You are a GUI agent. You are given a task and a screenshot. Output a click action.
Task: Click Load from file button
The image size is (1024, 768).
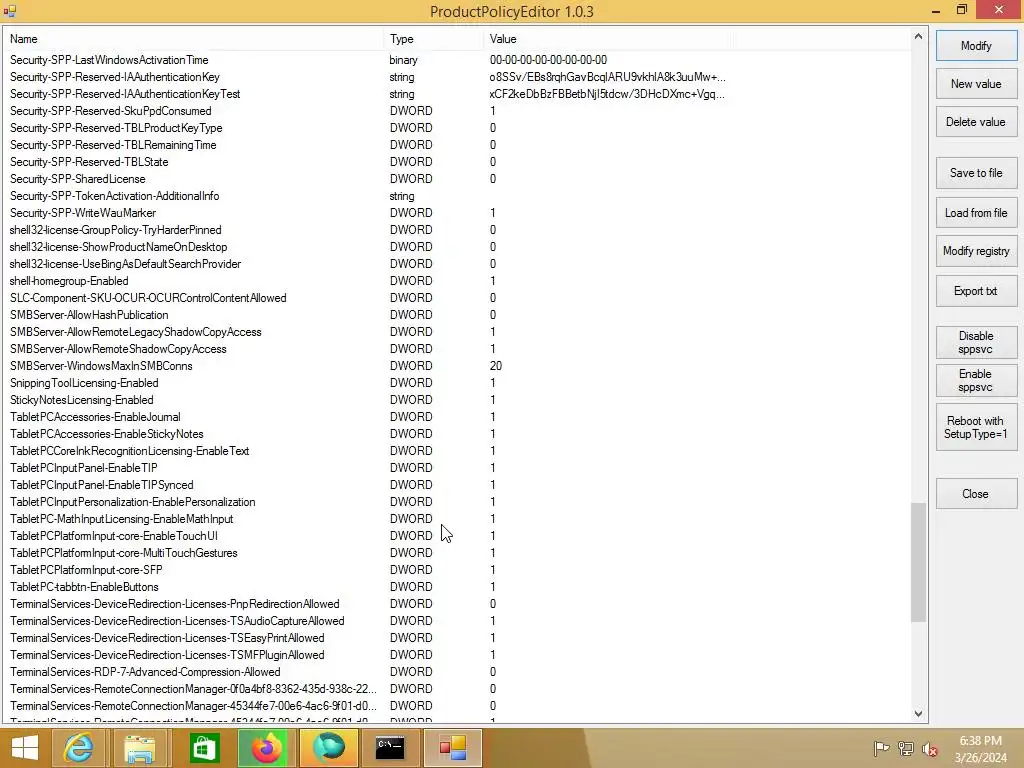point(976,213)
